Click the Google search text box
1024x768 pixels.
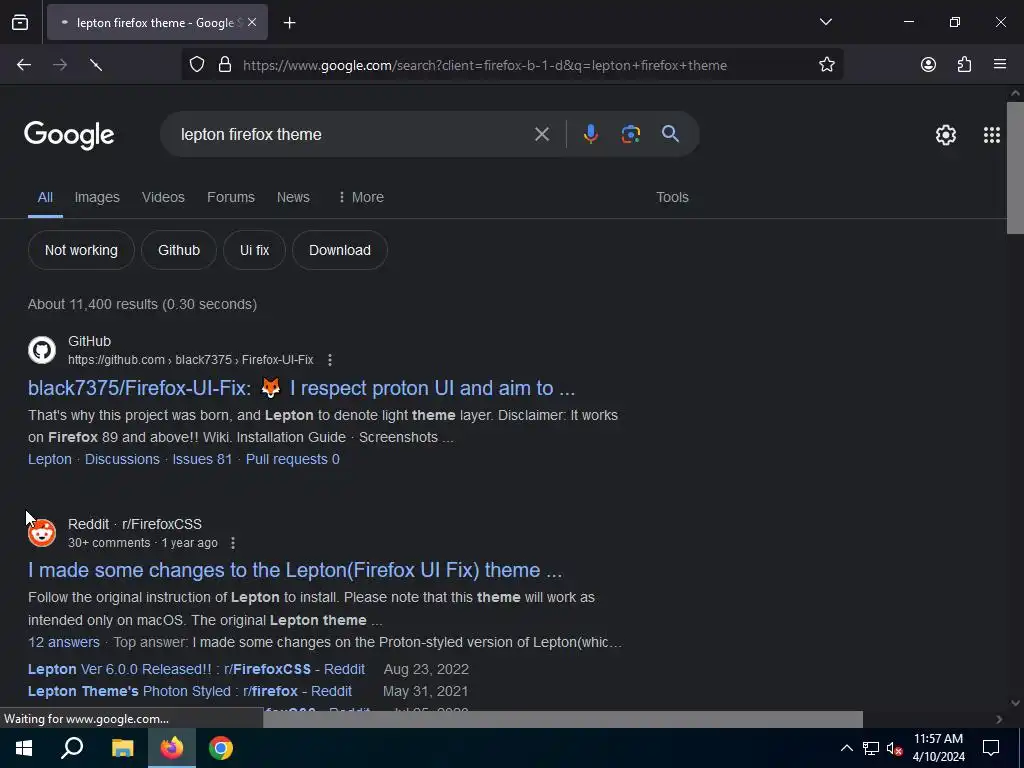(x=353, y=135)
